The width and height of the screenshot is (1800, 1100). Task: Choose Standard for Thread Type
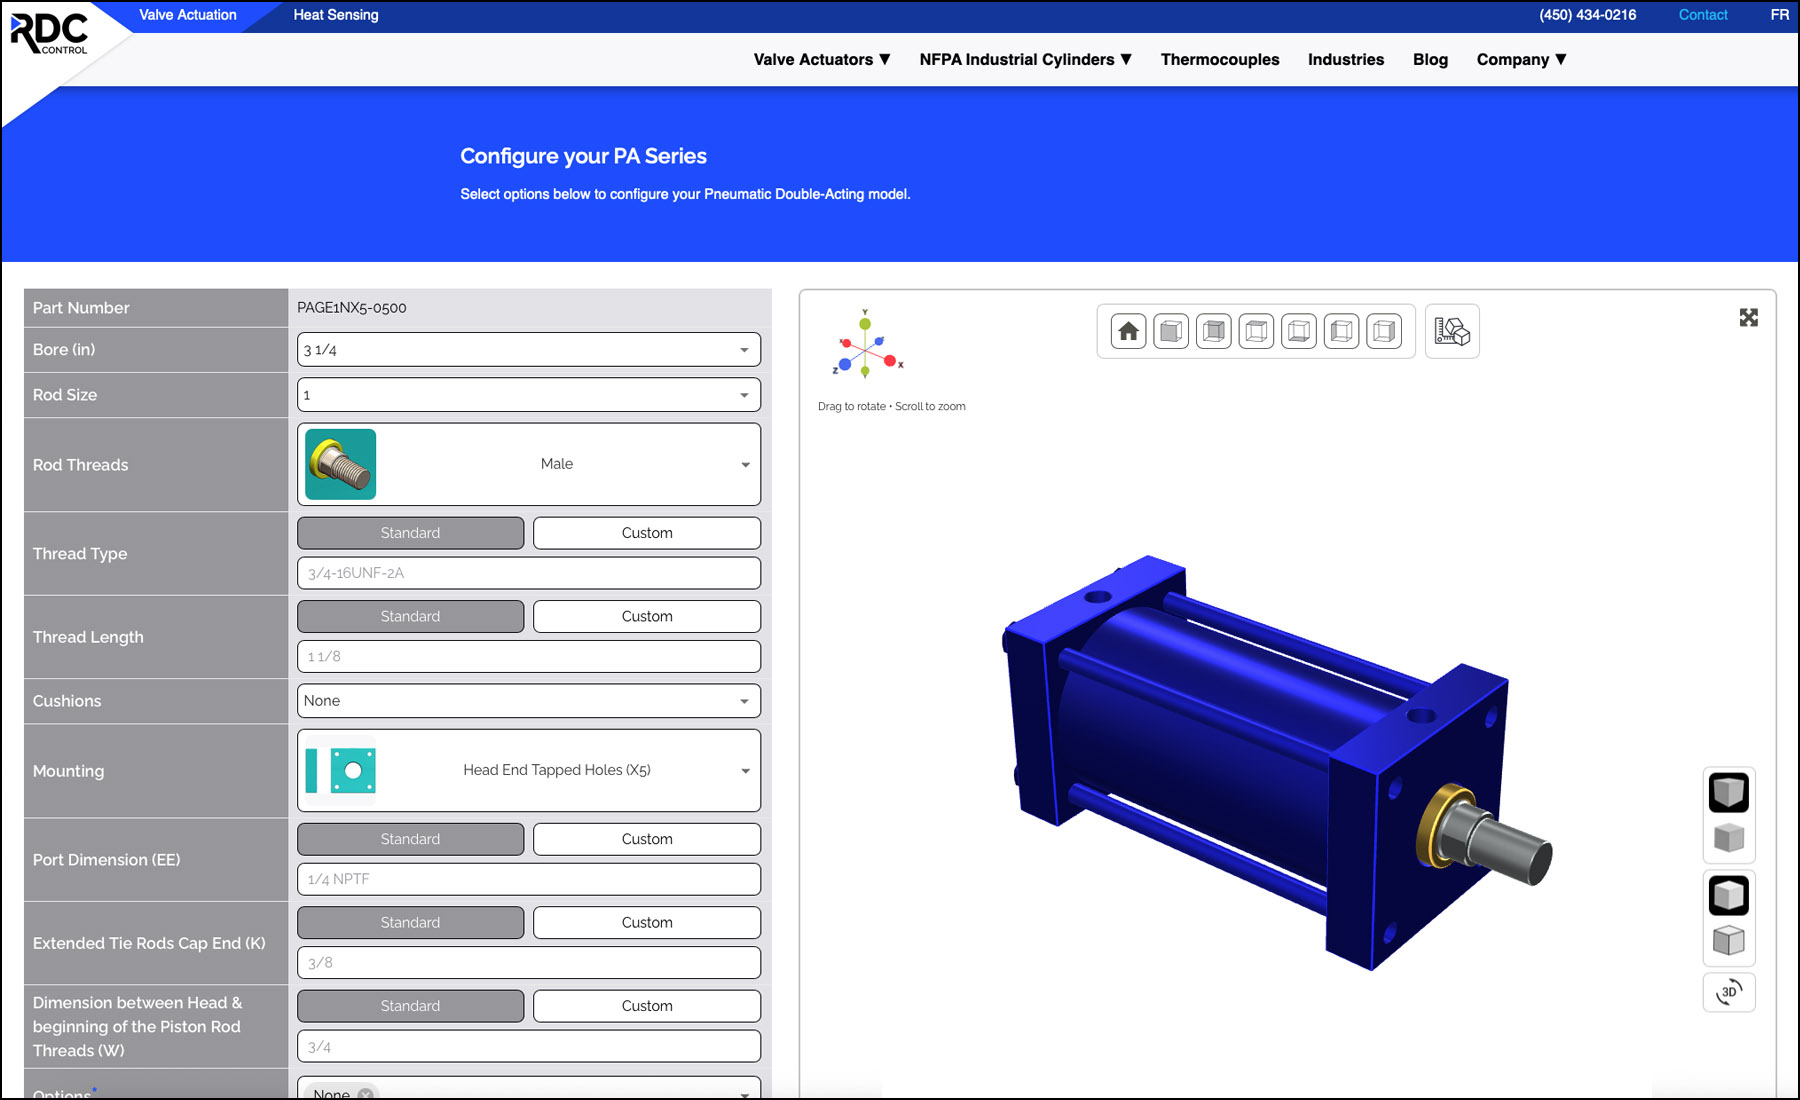click(410, 533)
